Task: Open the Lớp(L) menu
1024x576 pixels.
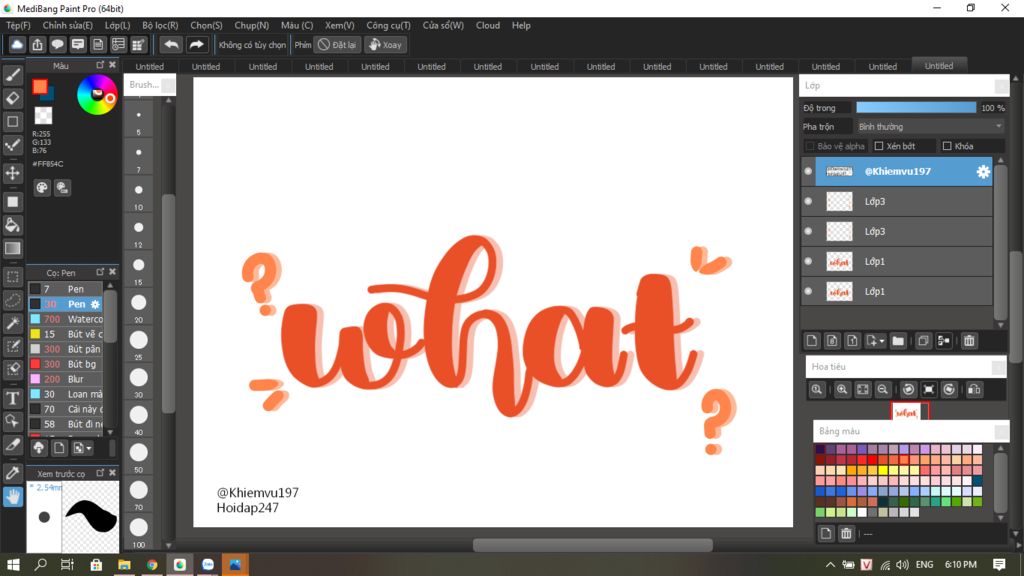Action: pos(118,25)
